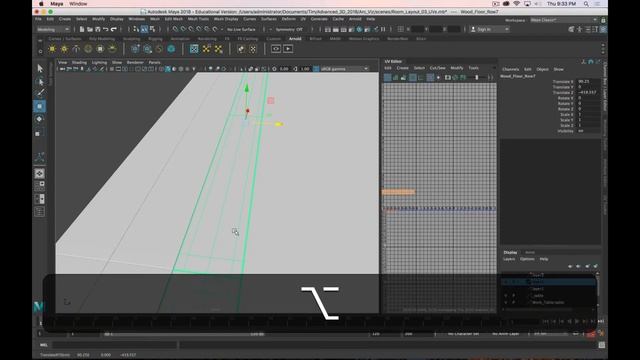Open the shelf options gear menu
This screenshot has width=640, height=360.
[40, 51]
